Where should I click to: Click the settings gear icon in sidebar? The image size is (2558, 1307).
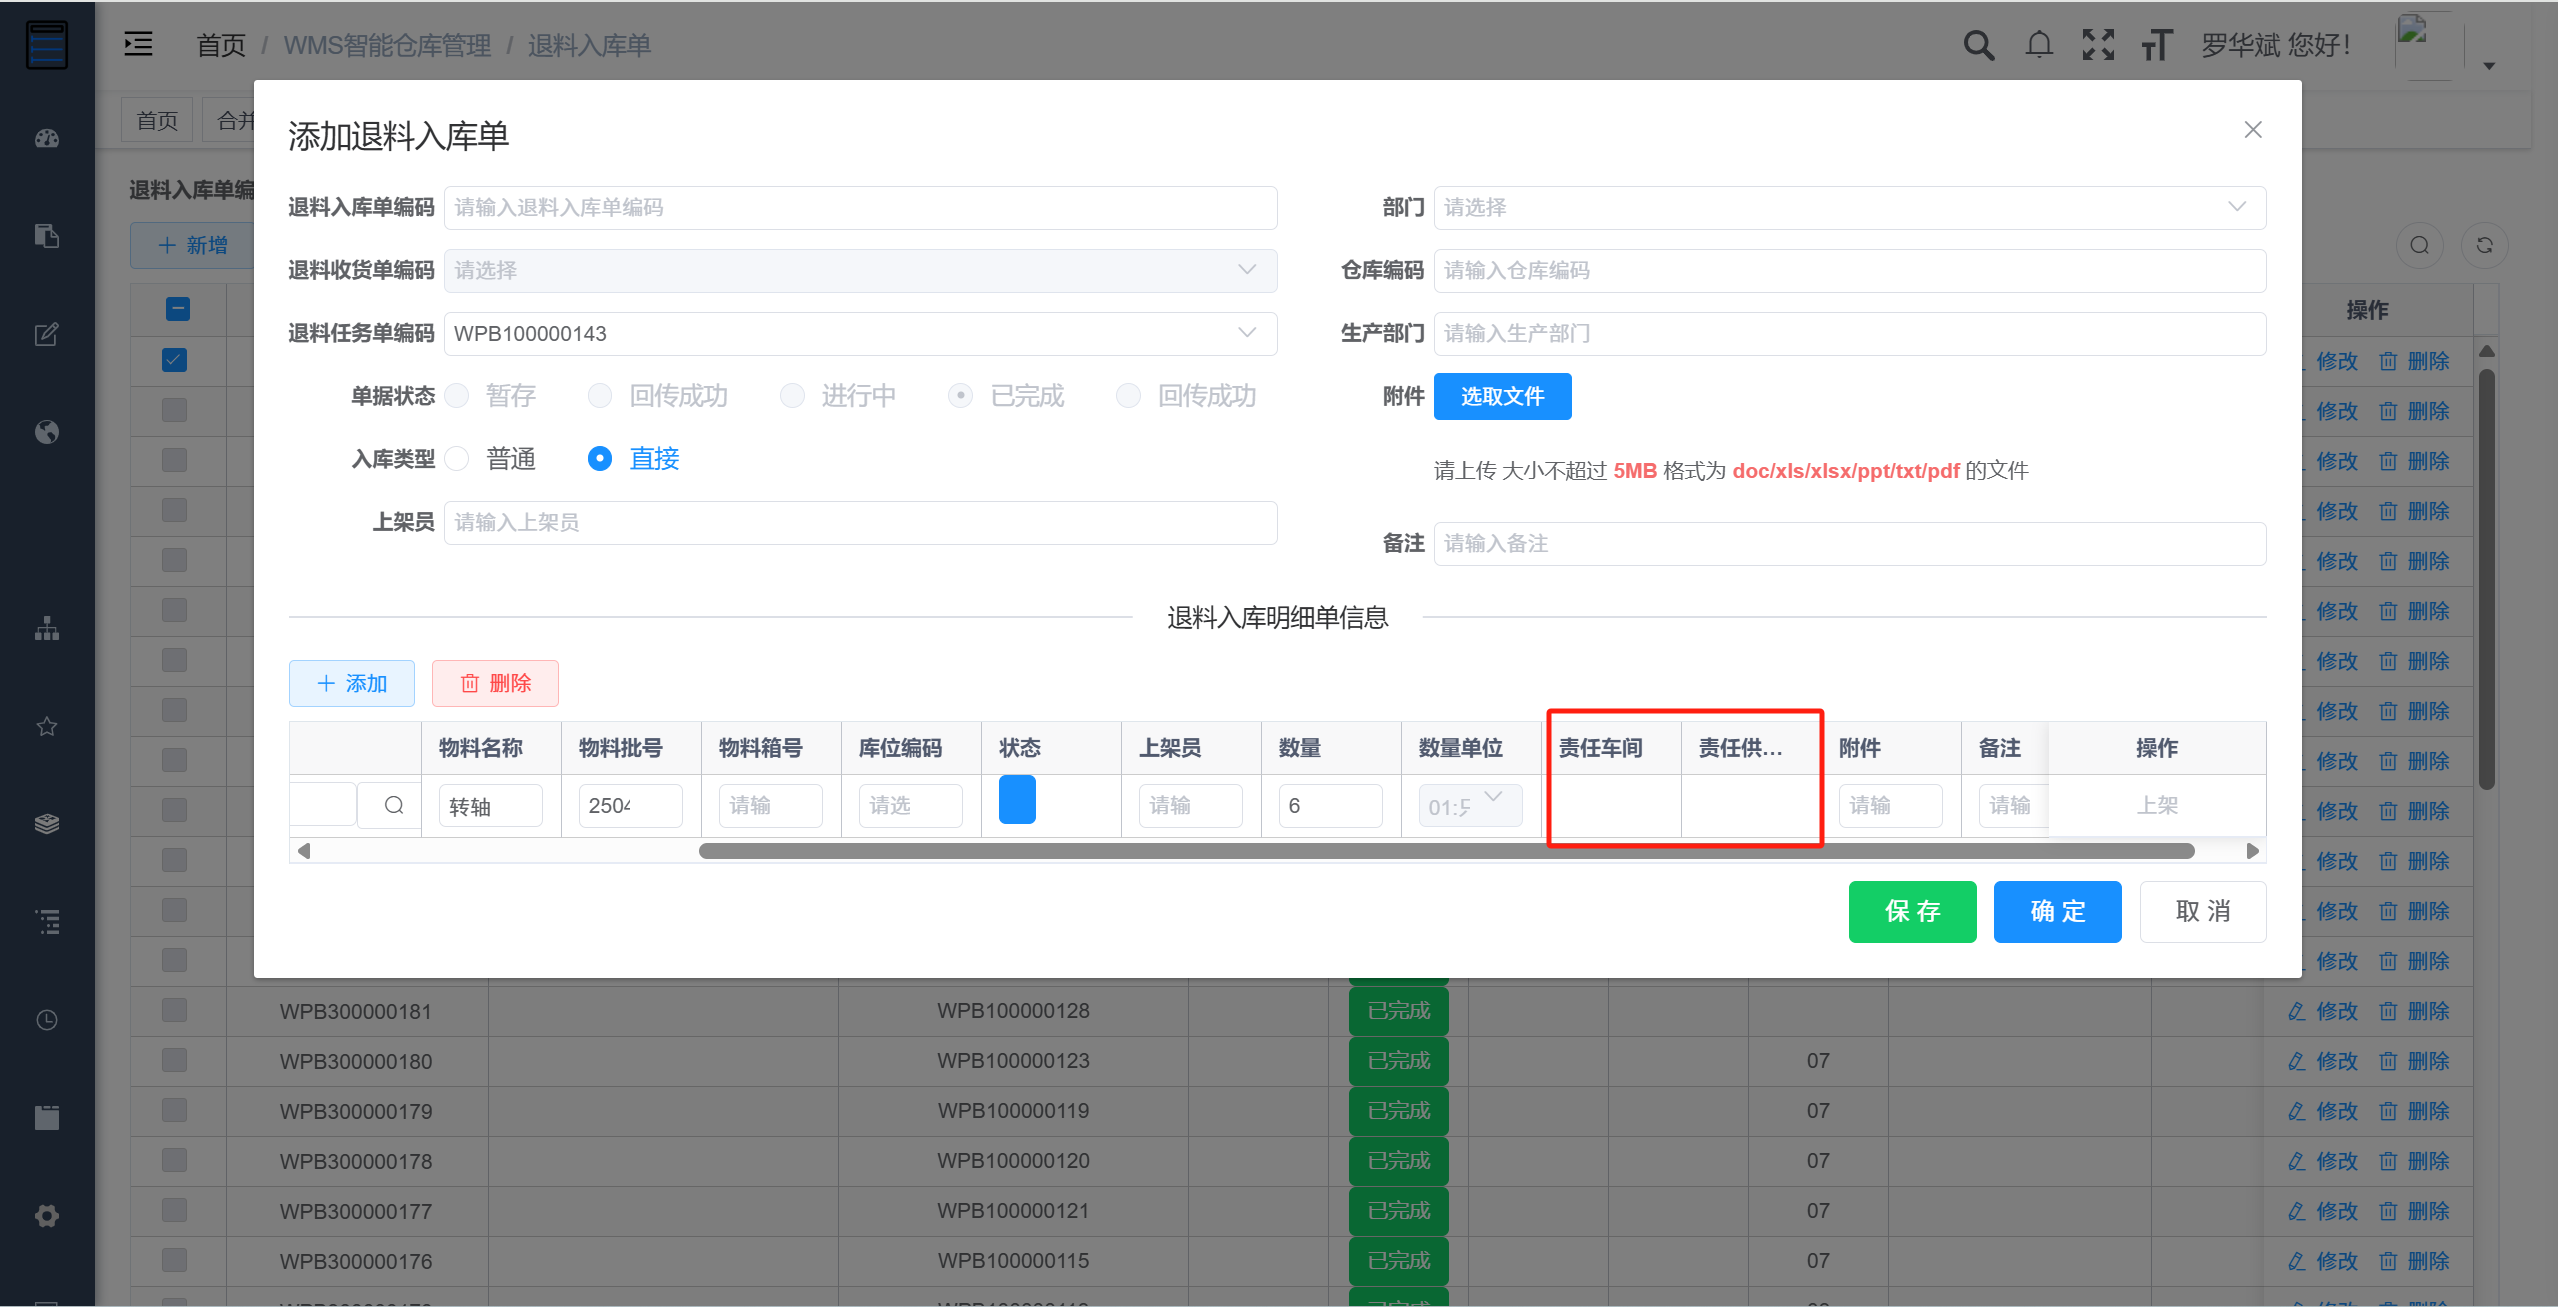coord(47,1216)
